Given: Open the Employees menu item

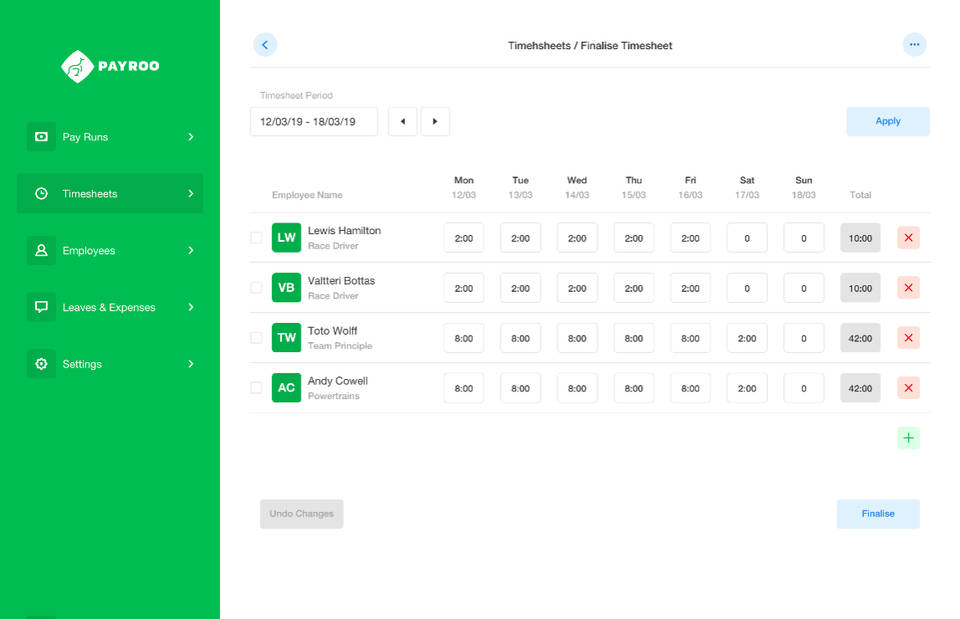Looking at the screenshot, I should (x=110, y=250).
